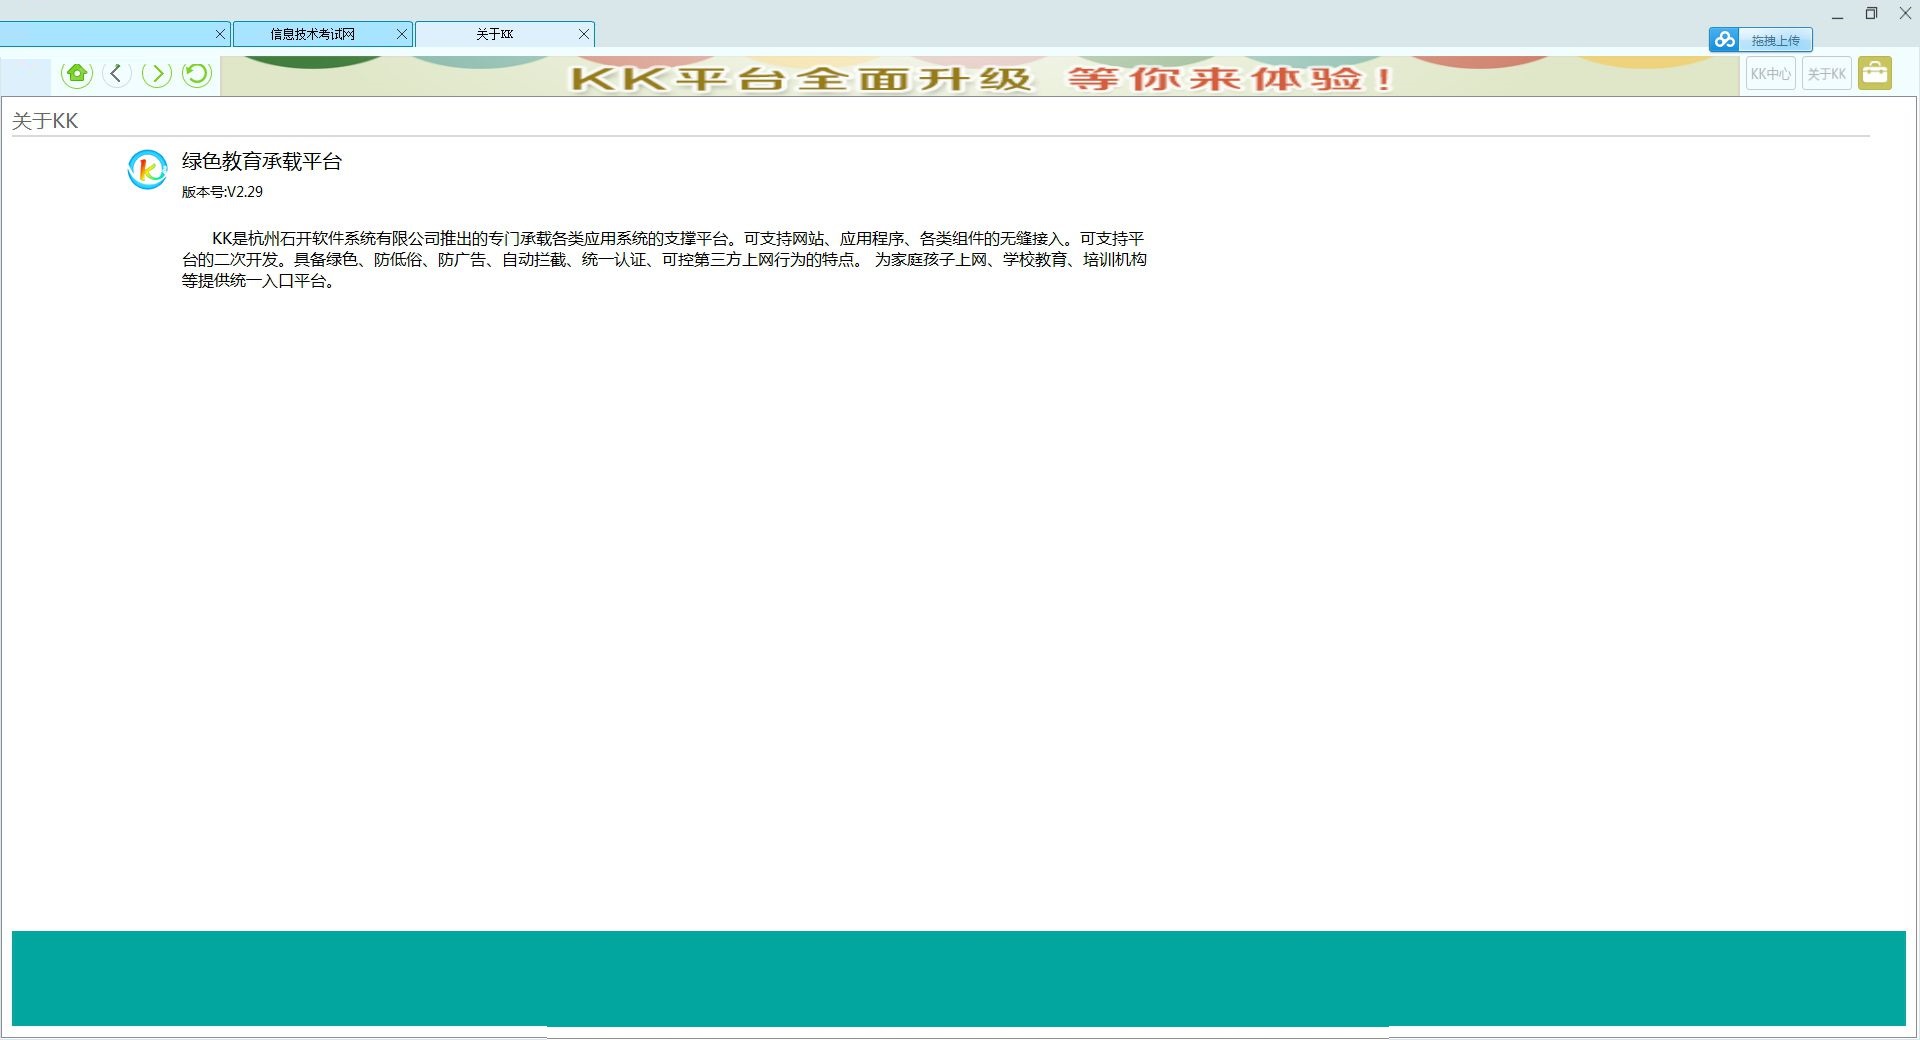Select the 关于KK tab
The height and width of the screenshot is (1040, 1920).
coord(494,34)
